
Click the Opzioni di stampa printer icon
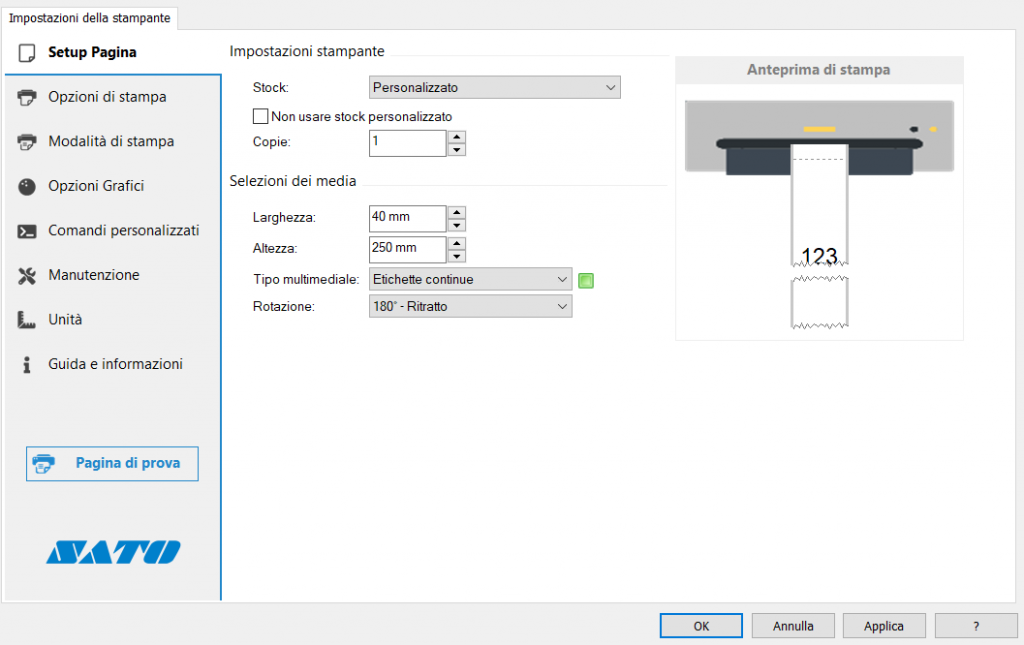27,97
